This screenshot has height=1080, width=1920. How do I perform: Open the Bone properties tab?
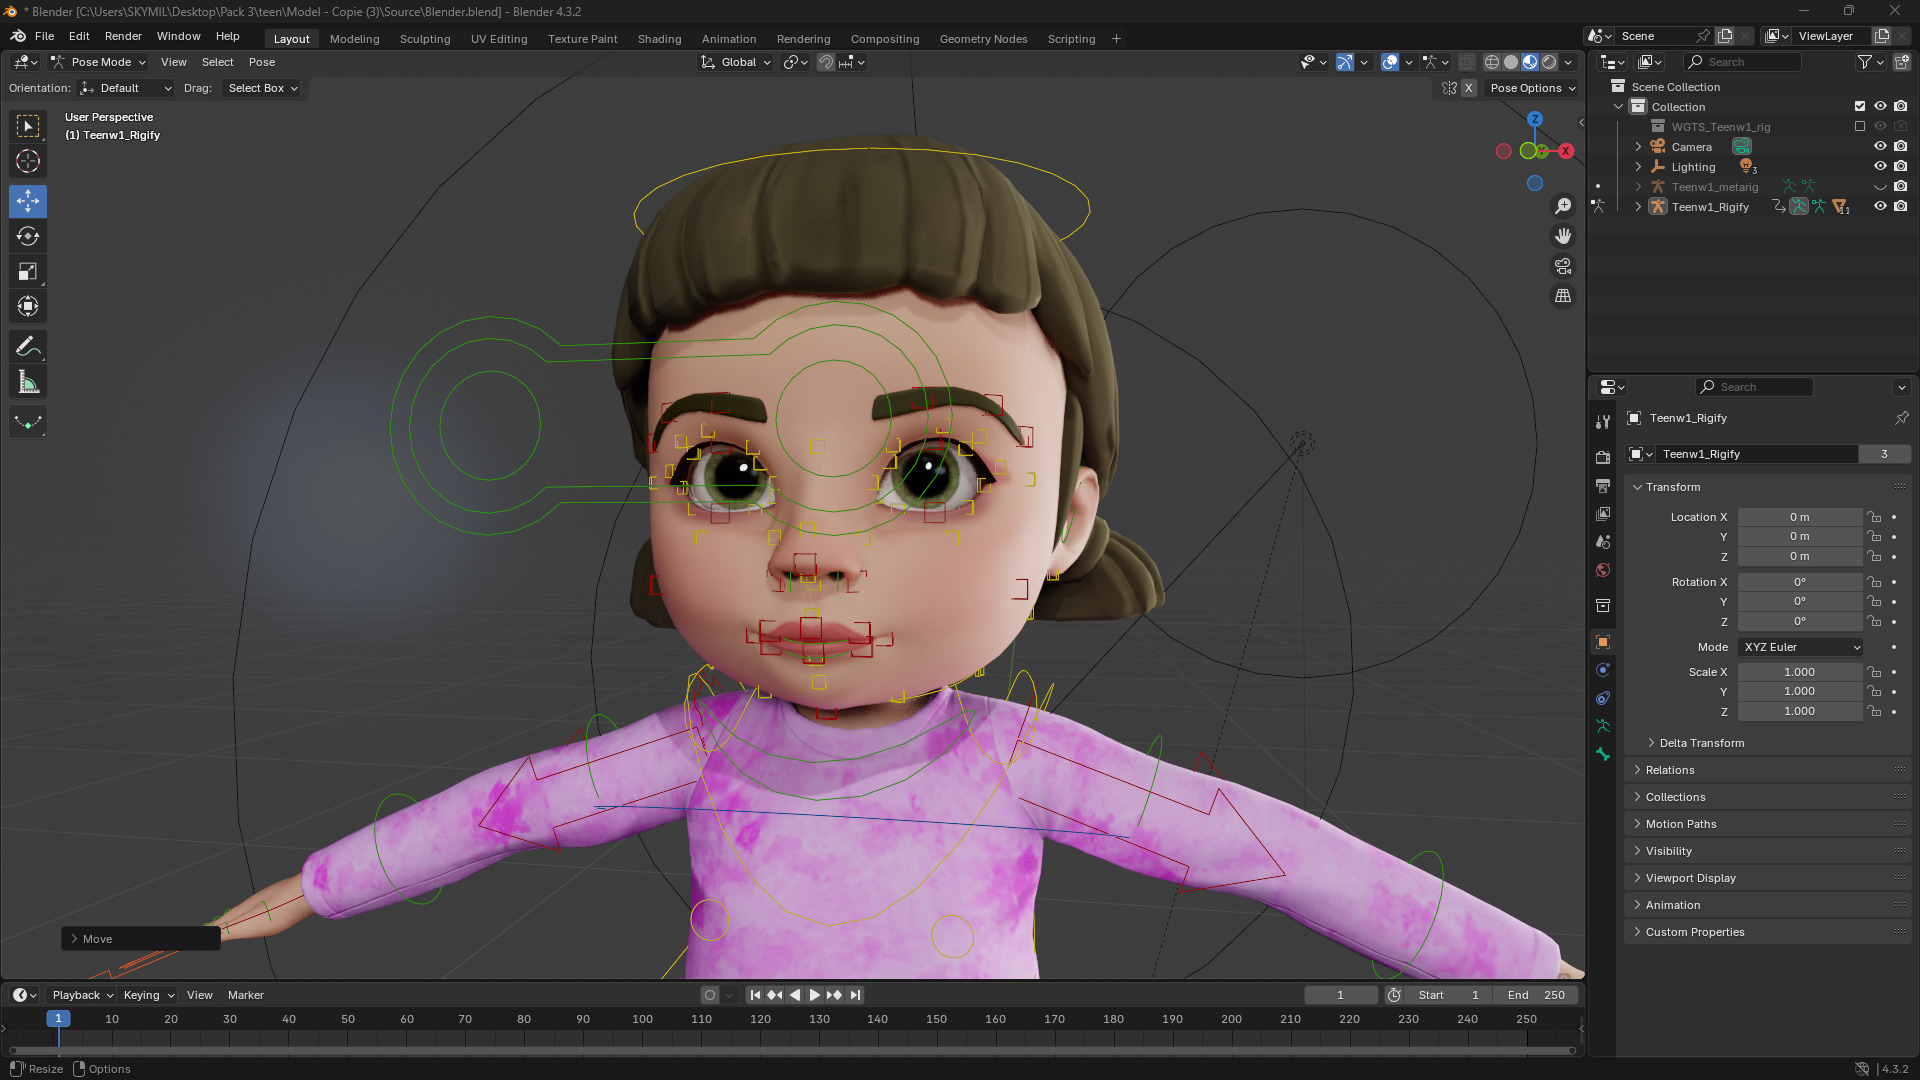pyautogui.click(x=1603, y=754)
